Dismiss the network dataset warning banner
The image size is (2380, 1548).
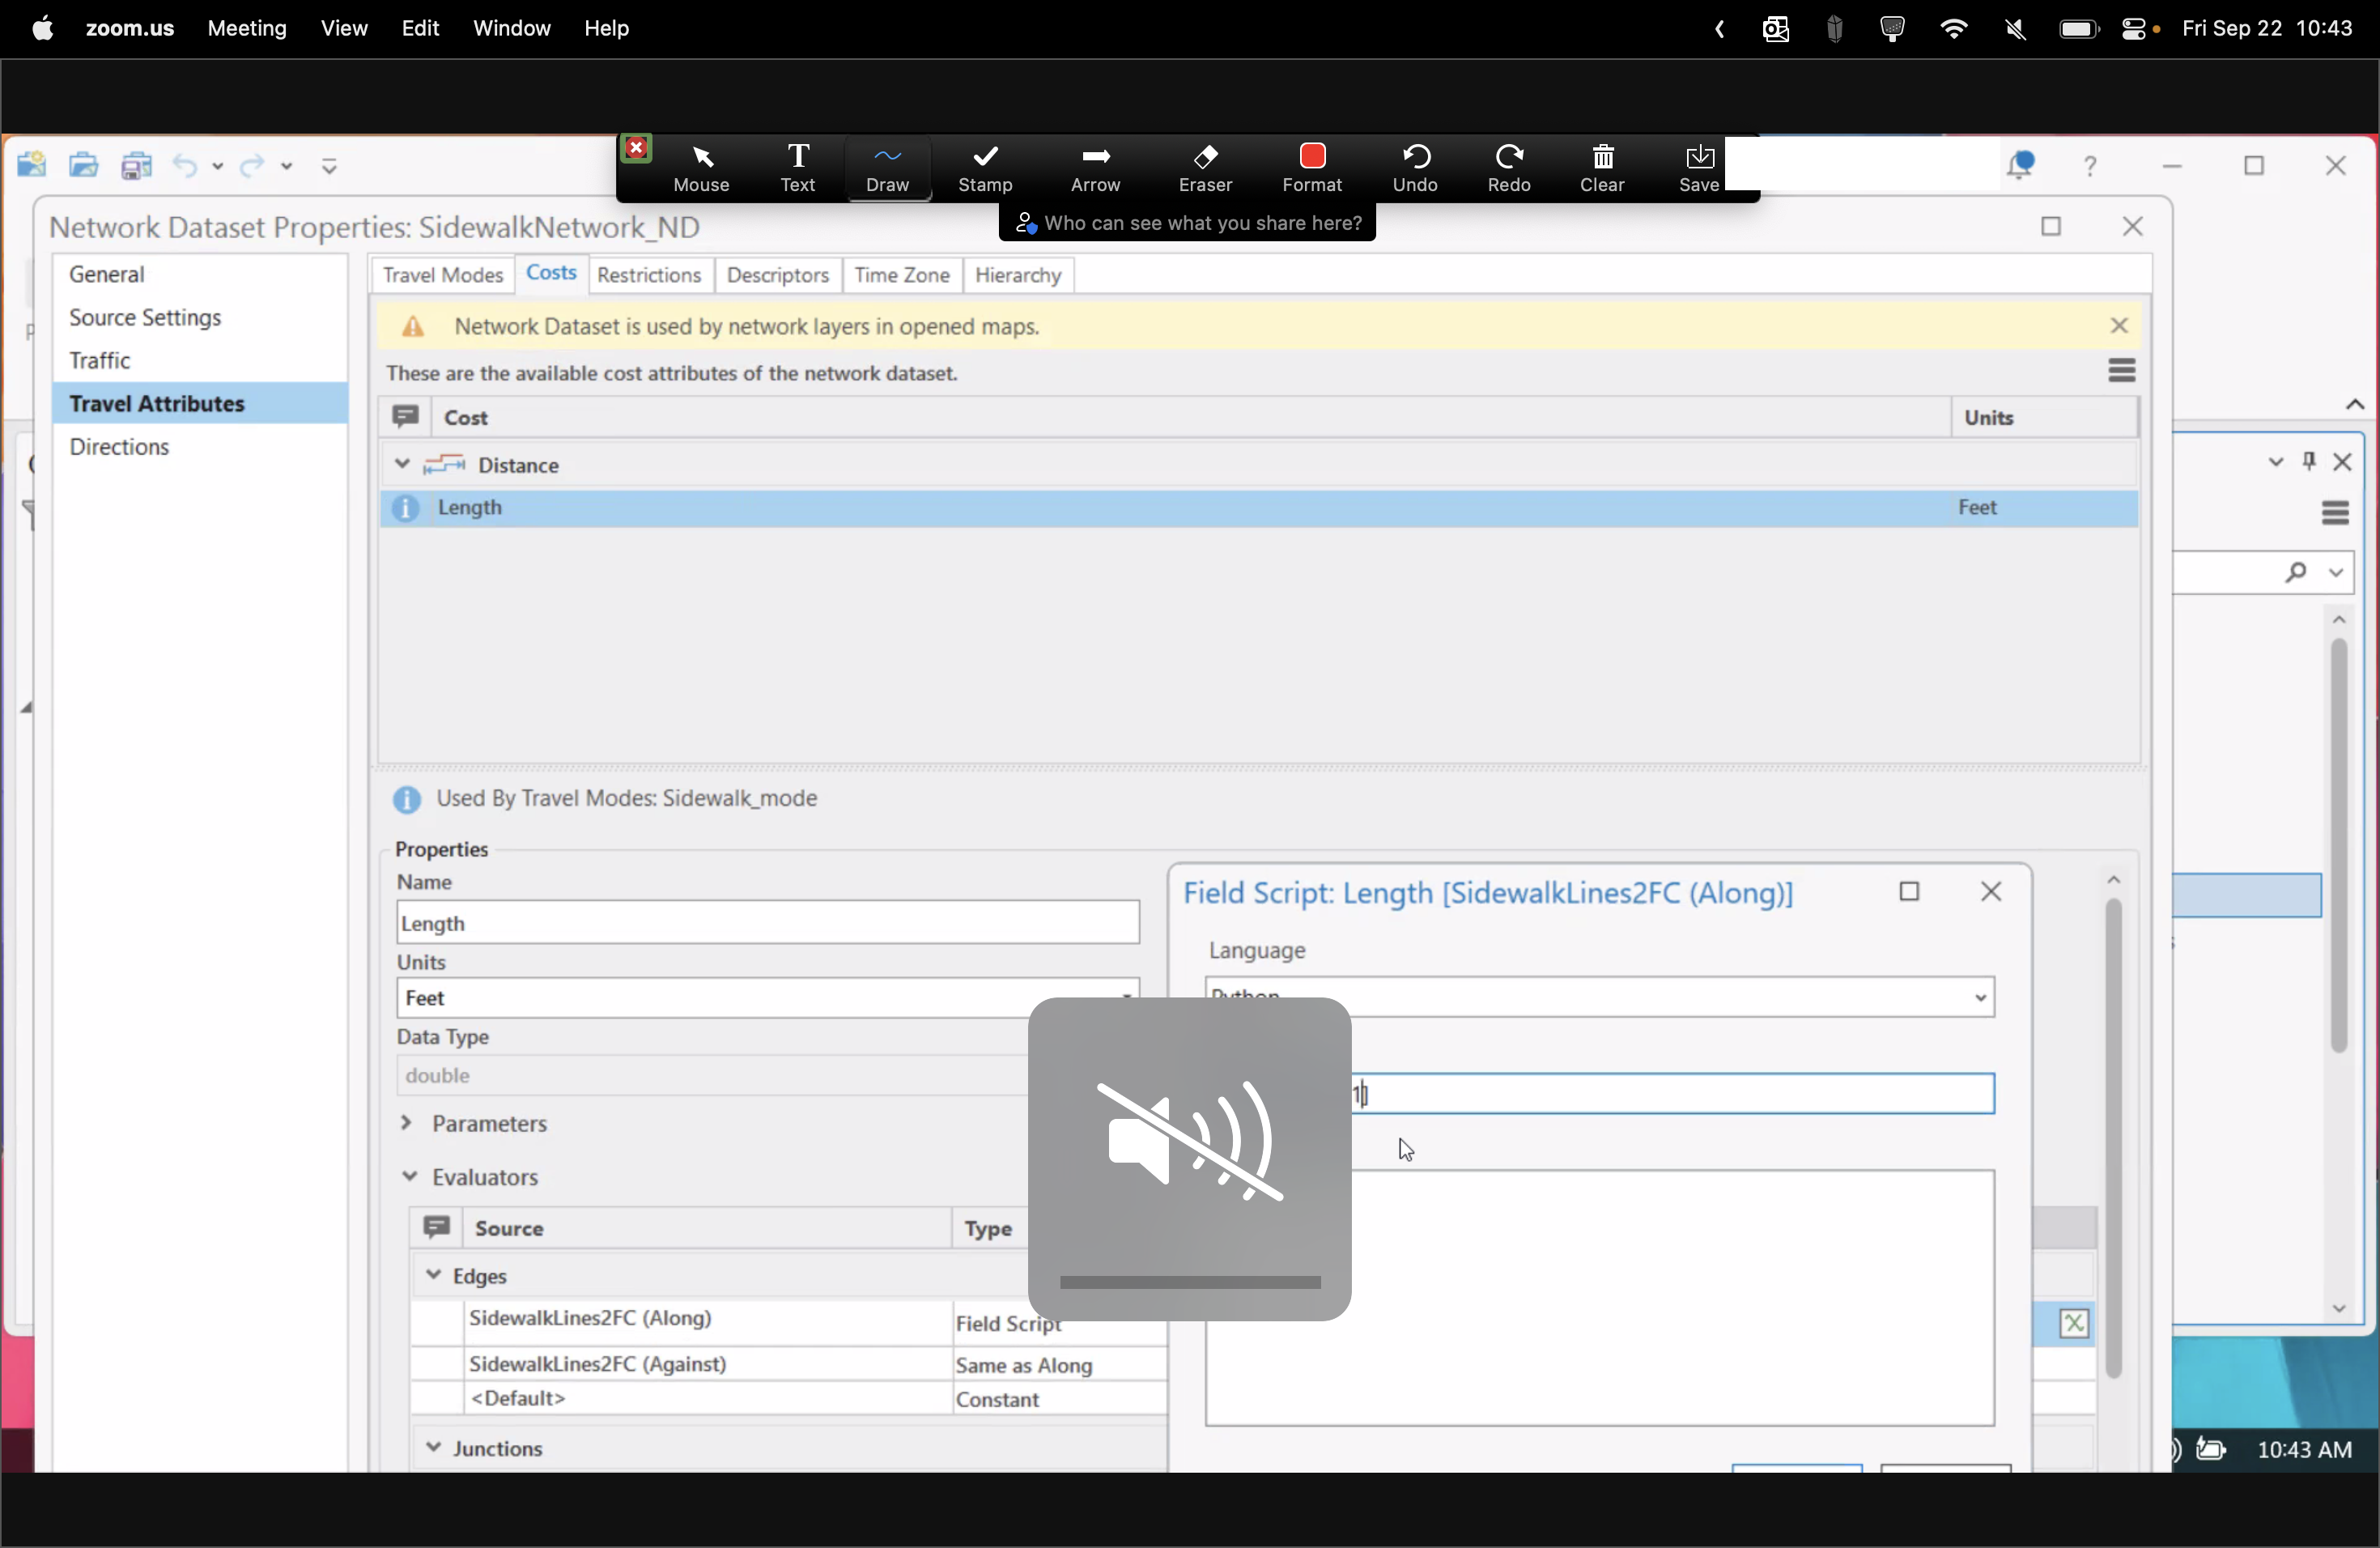click(2118, 326)
